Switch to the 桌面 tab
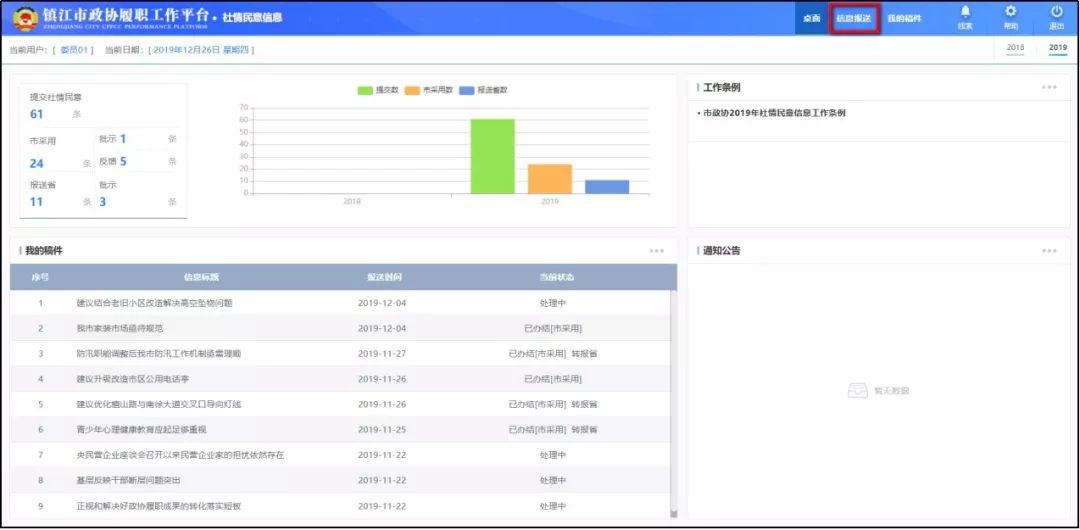This screenshot has height=530, width=1080. (811, 19)
